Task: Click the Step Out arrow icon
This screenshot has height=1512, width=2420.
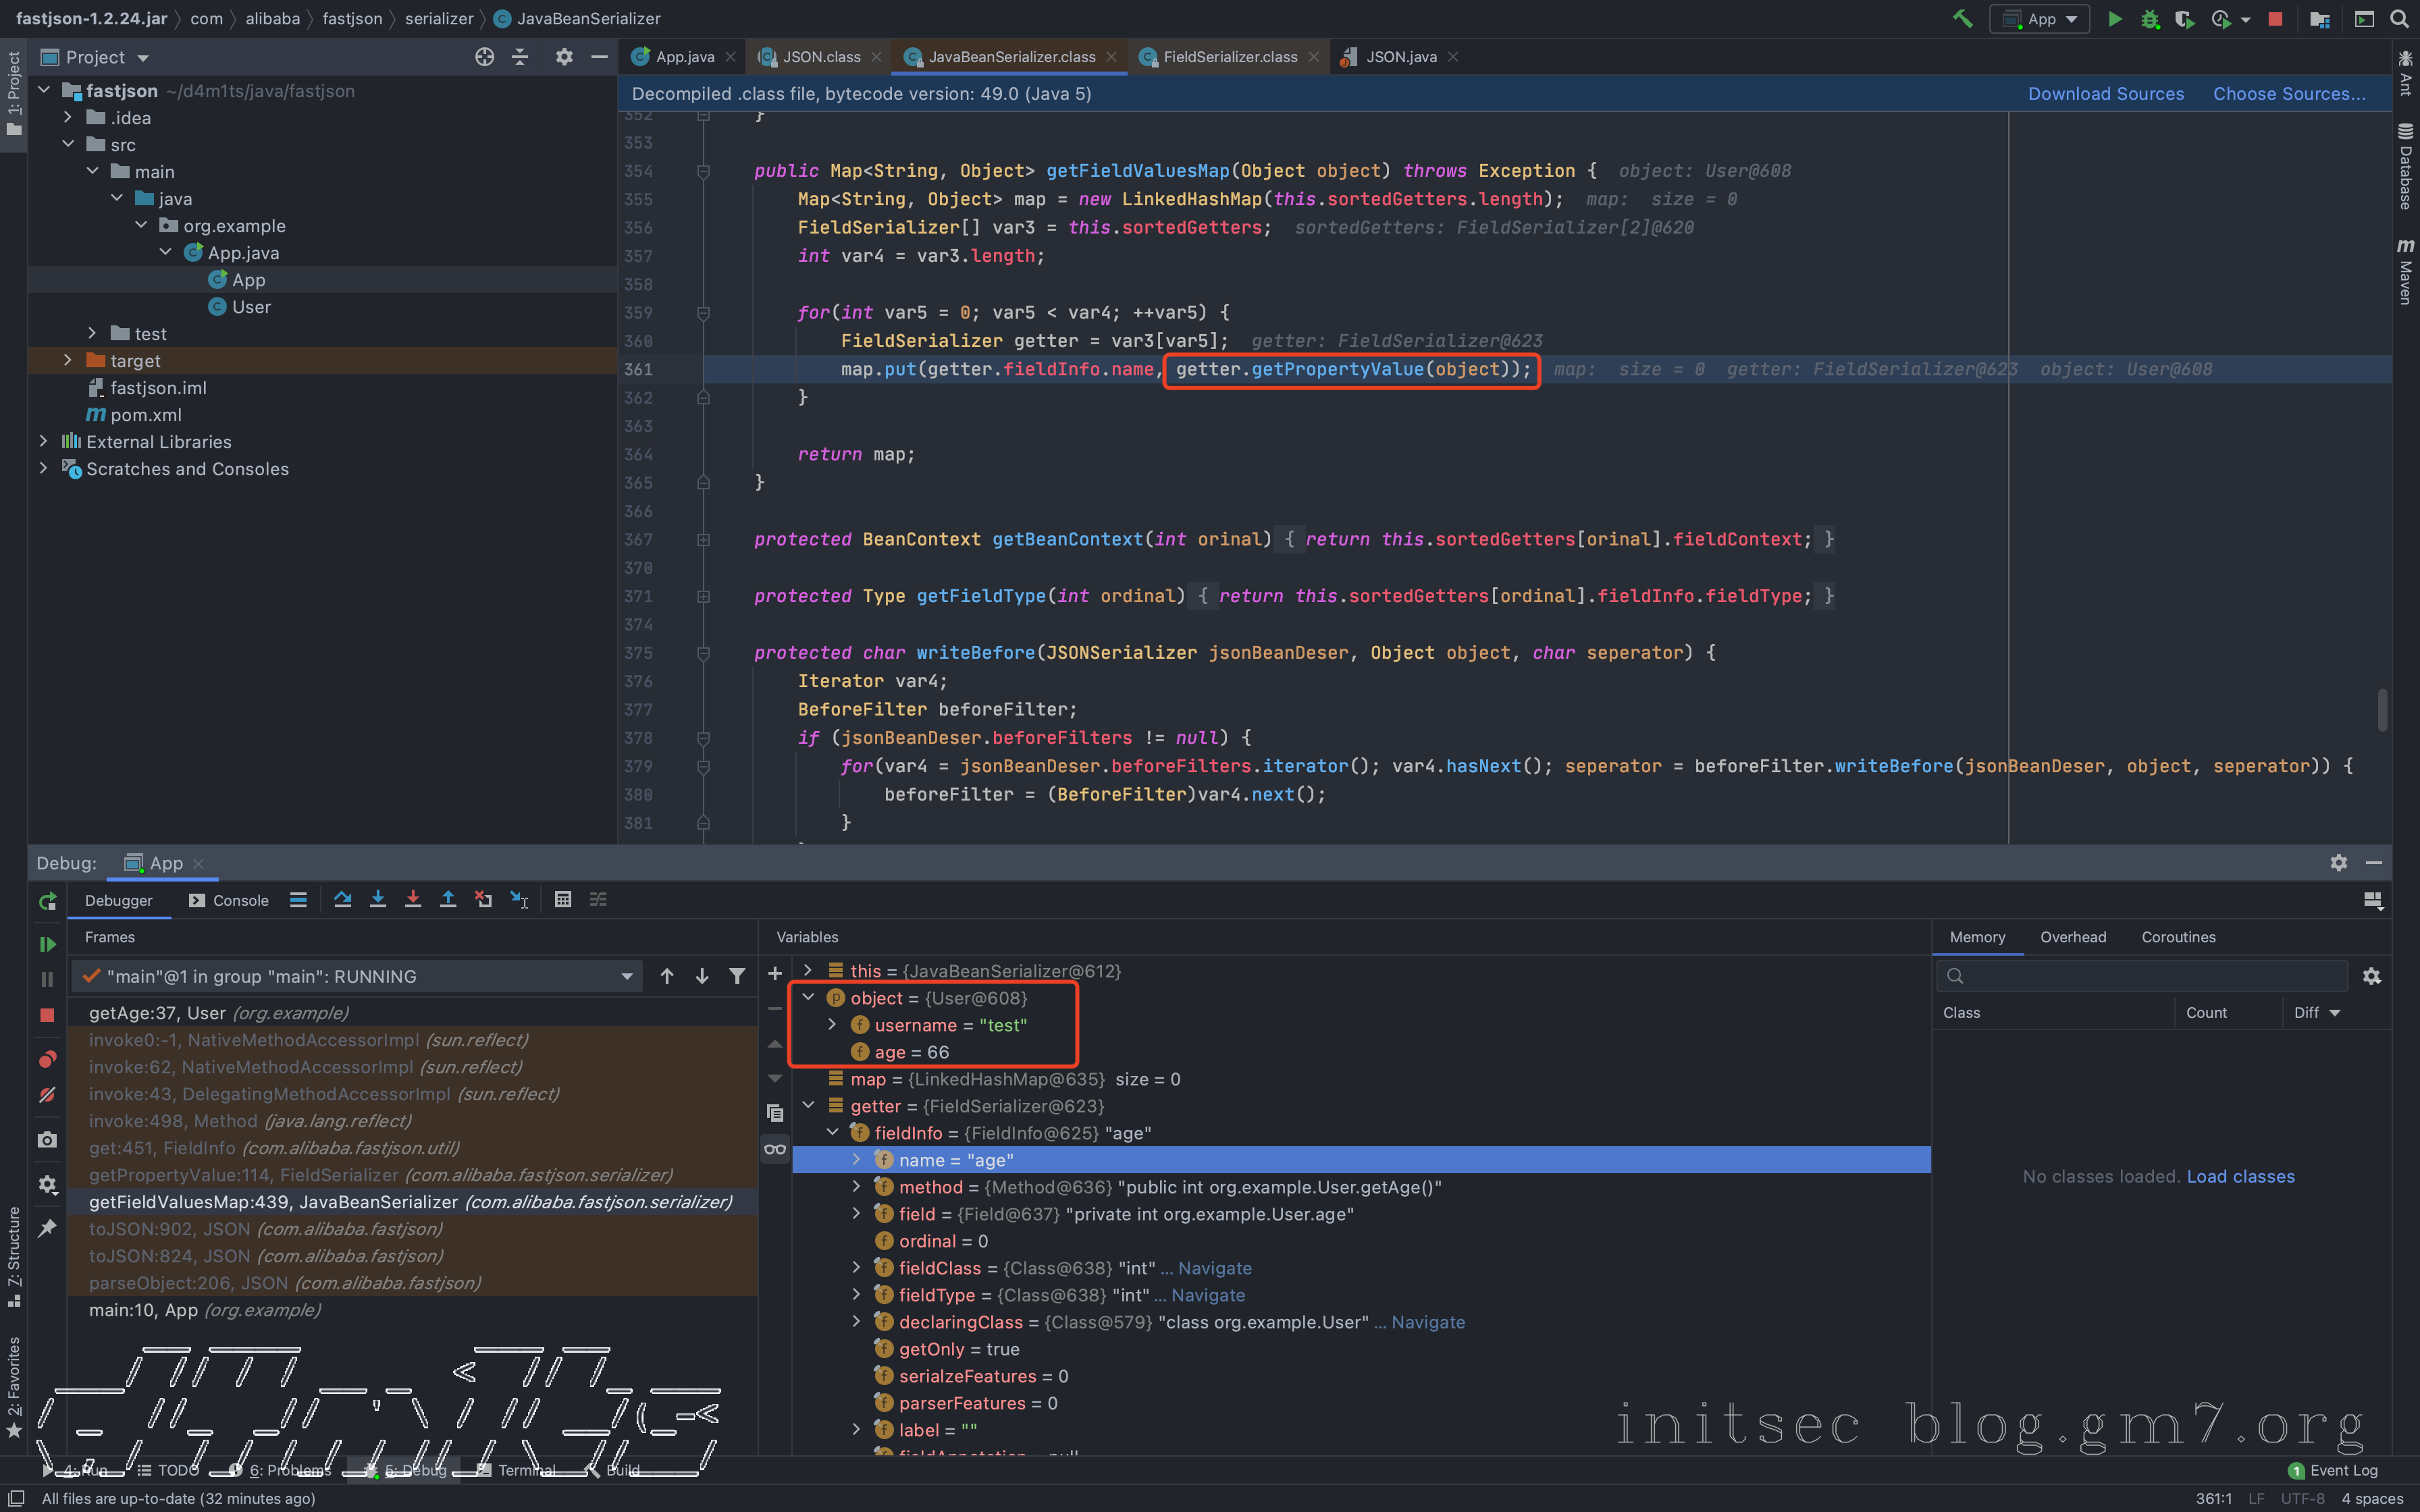Action: (448, 899)
